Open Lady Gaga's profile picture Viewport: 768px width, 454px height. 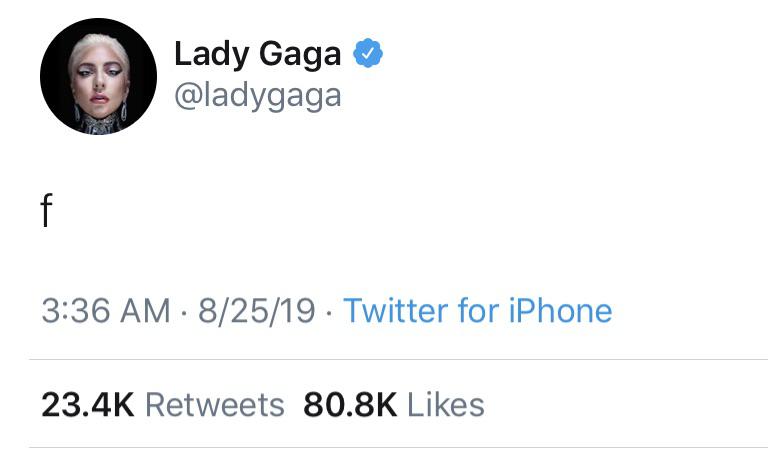[98, 76]
